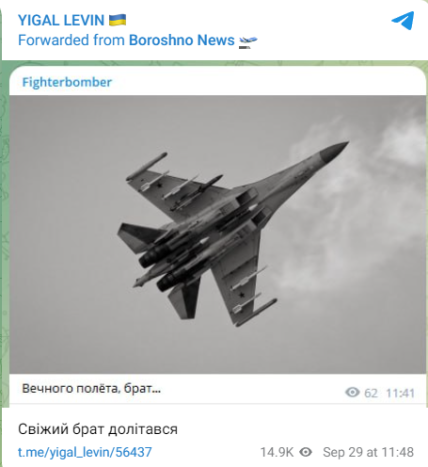Open the 'Sep 29 at 11:48' date link

tap(368, 452)
